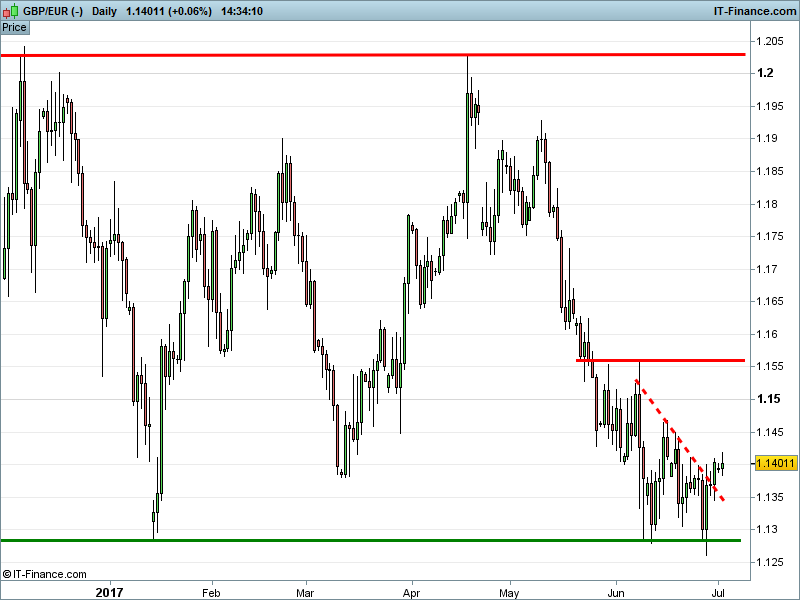Click the 1.155 price axis label
Screen dimensions: 800x600
[769, 366]
